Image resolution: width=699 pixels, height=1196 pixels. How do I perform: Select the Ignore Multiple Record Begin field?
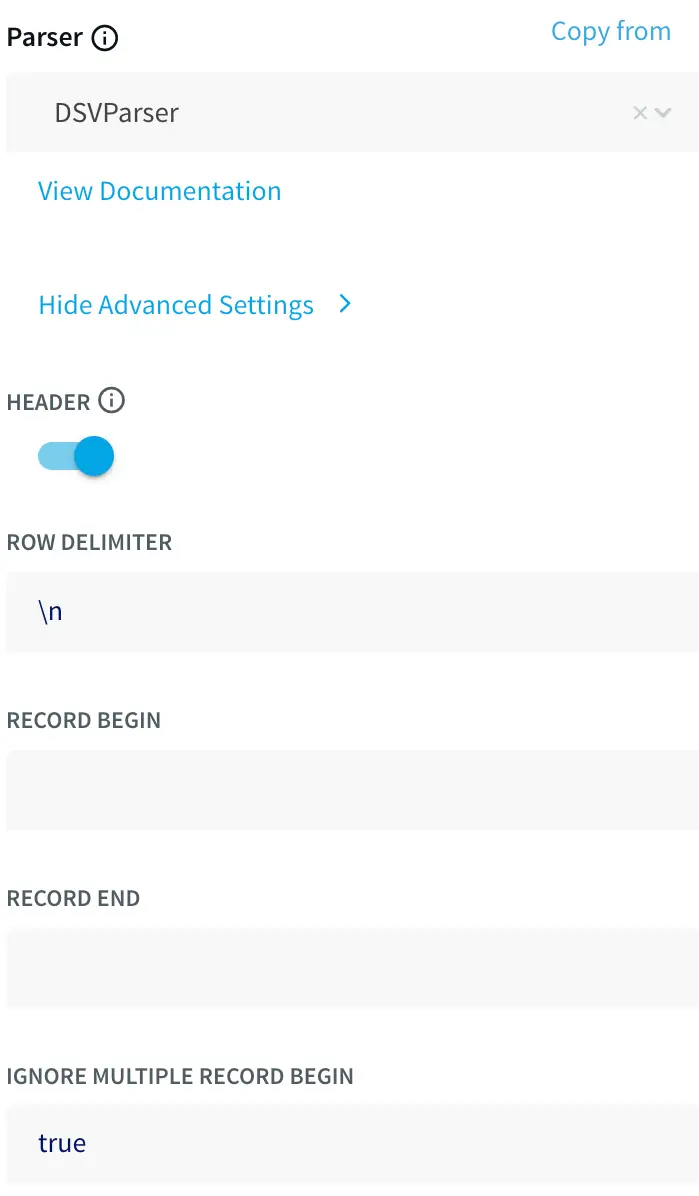350,1144
